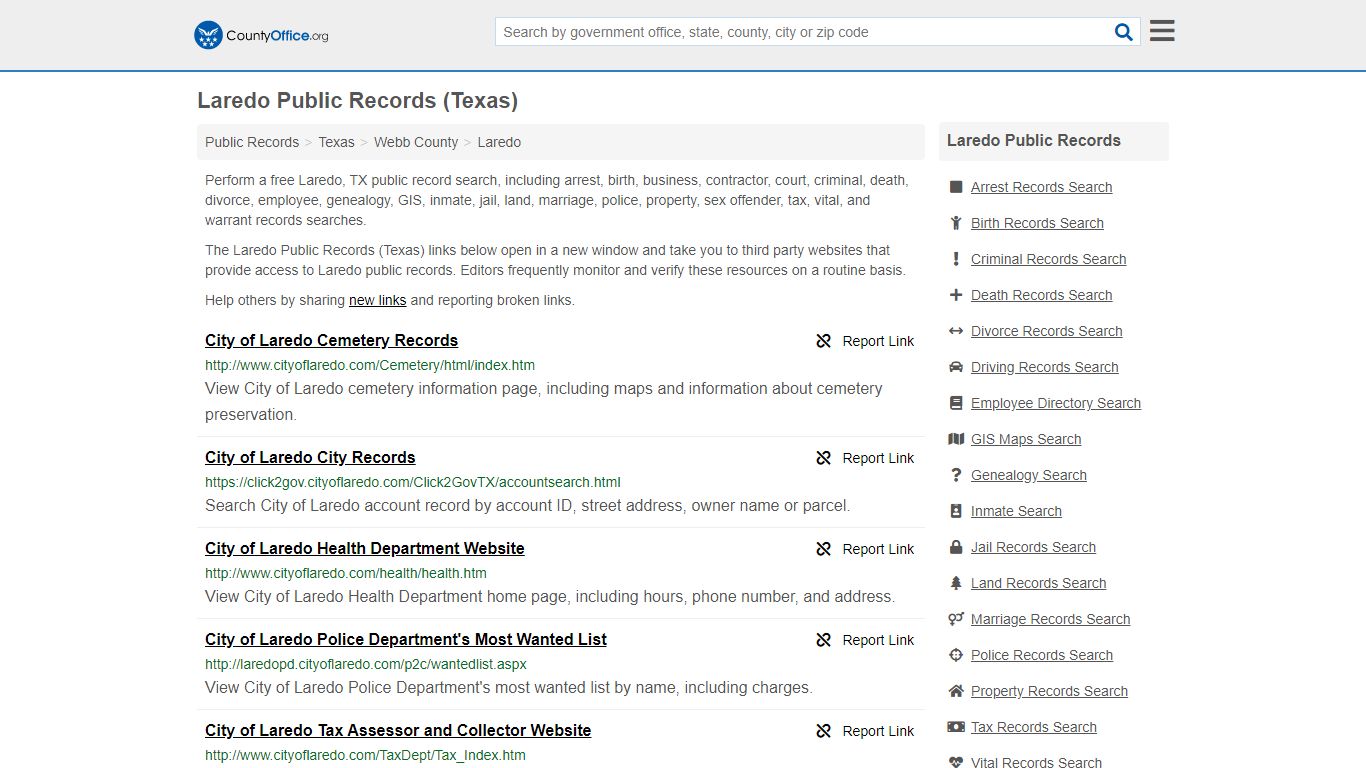Click the Police Records crosshair icon
The height and width of the screenshot is (768, 1366).
[x=956, y=655]
